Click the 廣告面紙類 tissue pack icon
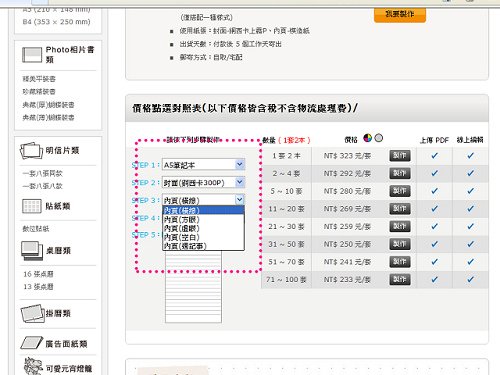This screenshot has height=375, width=500. click(x=32, y=343)
